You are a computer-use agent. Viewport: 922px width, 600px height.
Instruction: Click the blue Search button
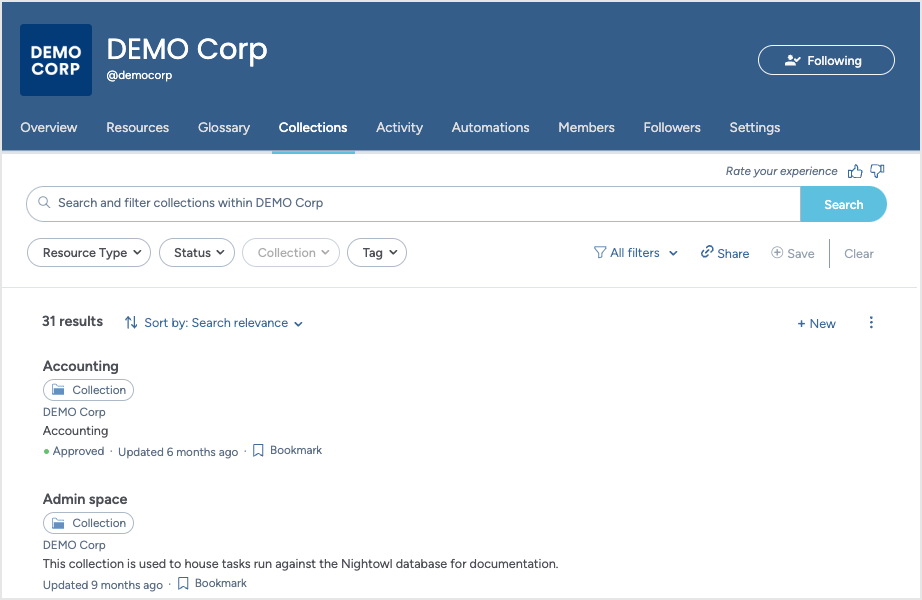click(843, 204)
